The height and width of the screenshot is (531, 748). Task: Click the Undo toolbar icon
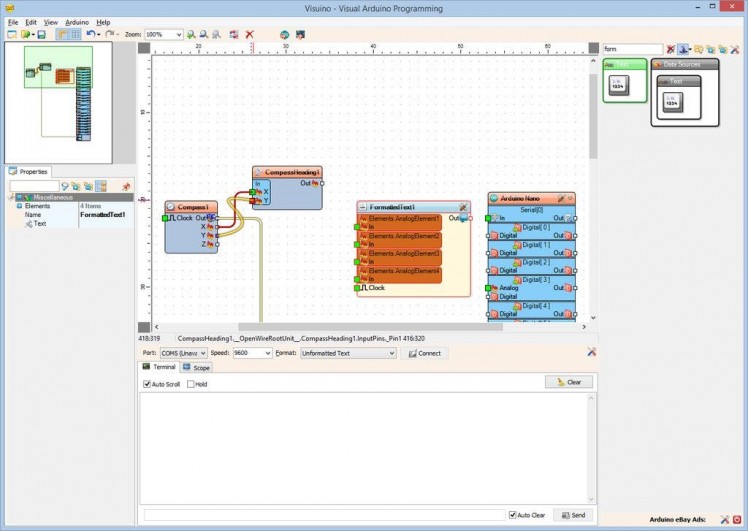tap(90, 34)
